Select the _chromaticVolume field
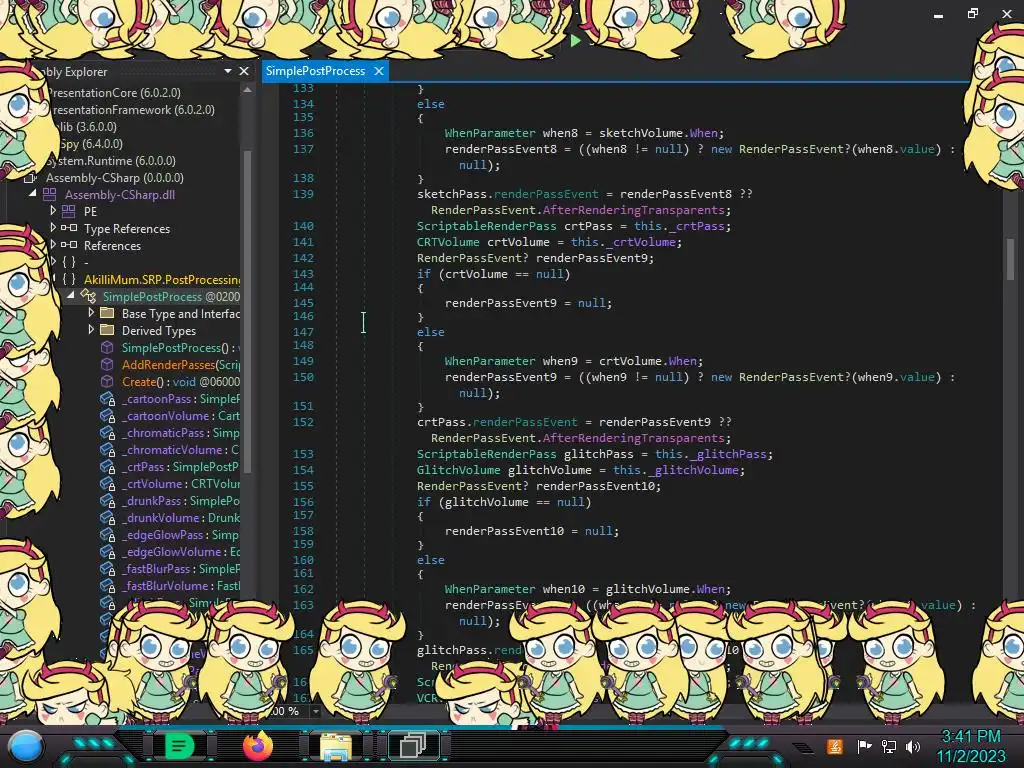Image resolution: width=1024 pixels, height=768 pixels. (x=181, y=449)
